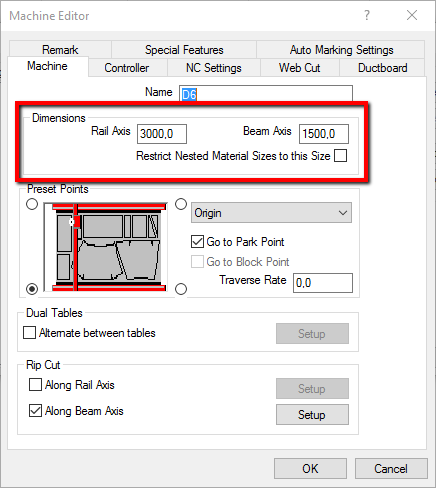Confirm changes with the OK button
Viewport: 436px width, 488px height.
tap(310, 469)
